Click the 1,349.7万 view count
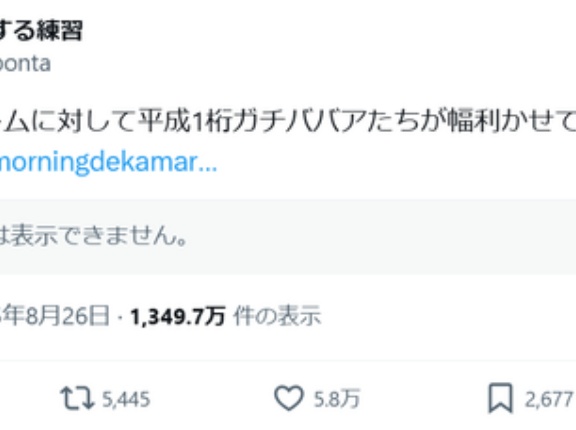This screenshot has height=430, width=576. tap(178, 317)
